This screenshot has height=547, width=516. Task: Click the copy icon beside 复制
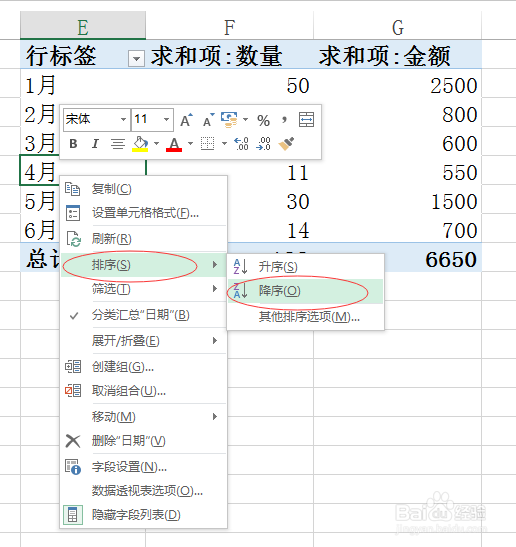(73, 189)
